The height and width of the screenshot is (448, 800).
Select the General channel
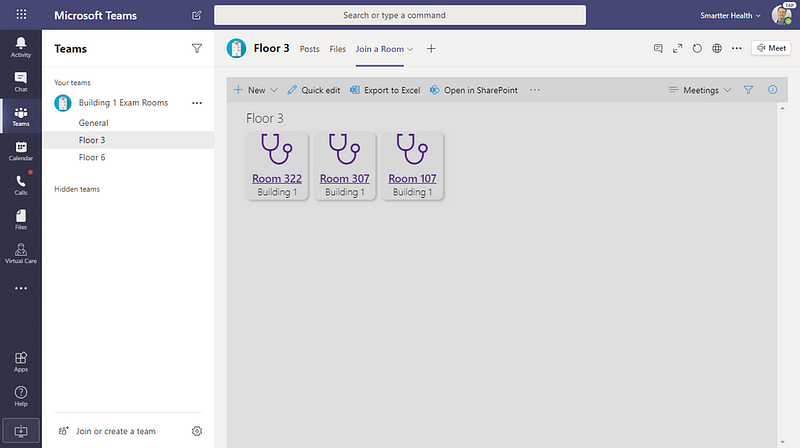(93, 122)
